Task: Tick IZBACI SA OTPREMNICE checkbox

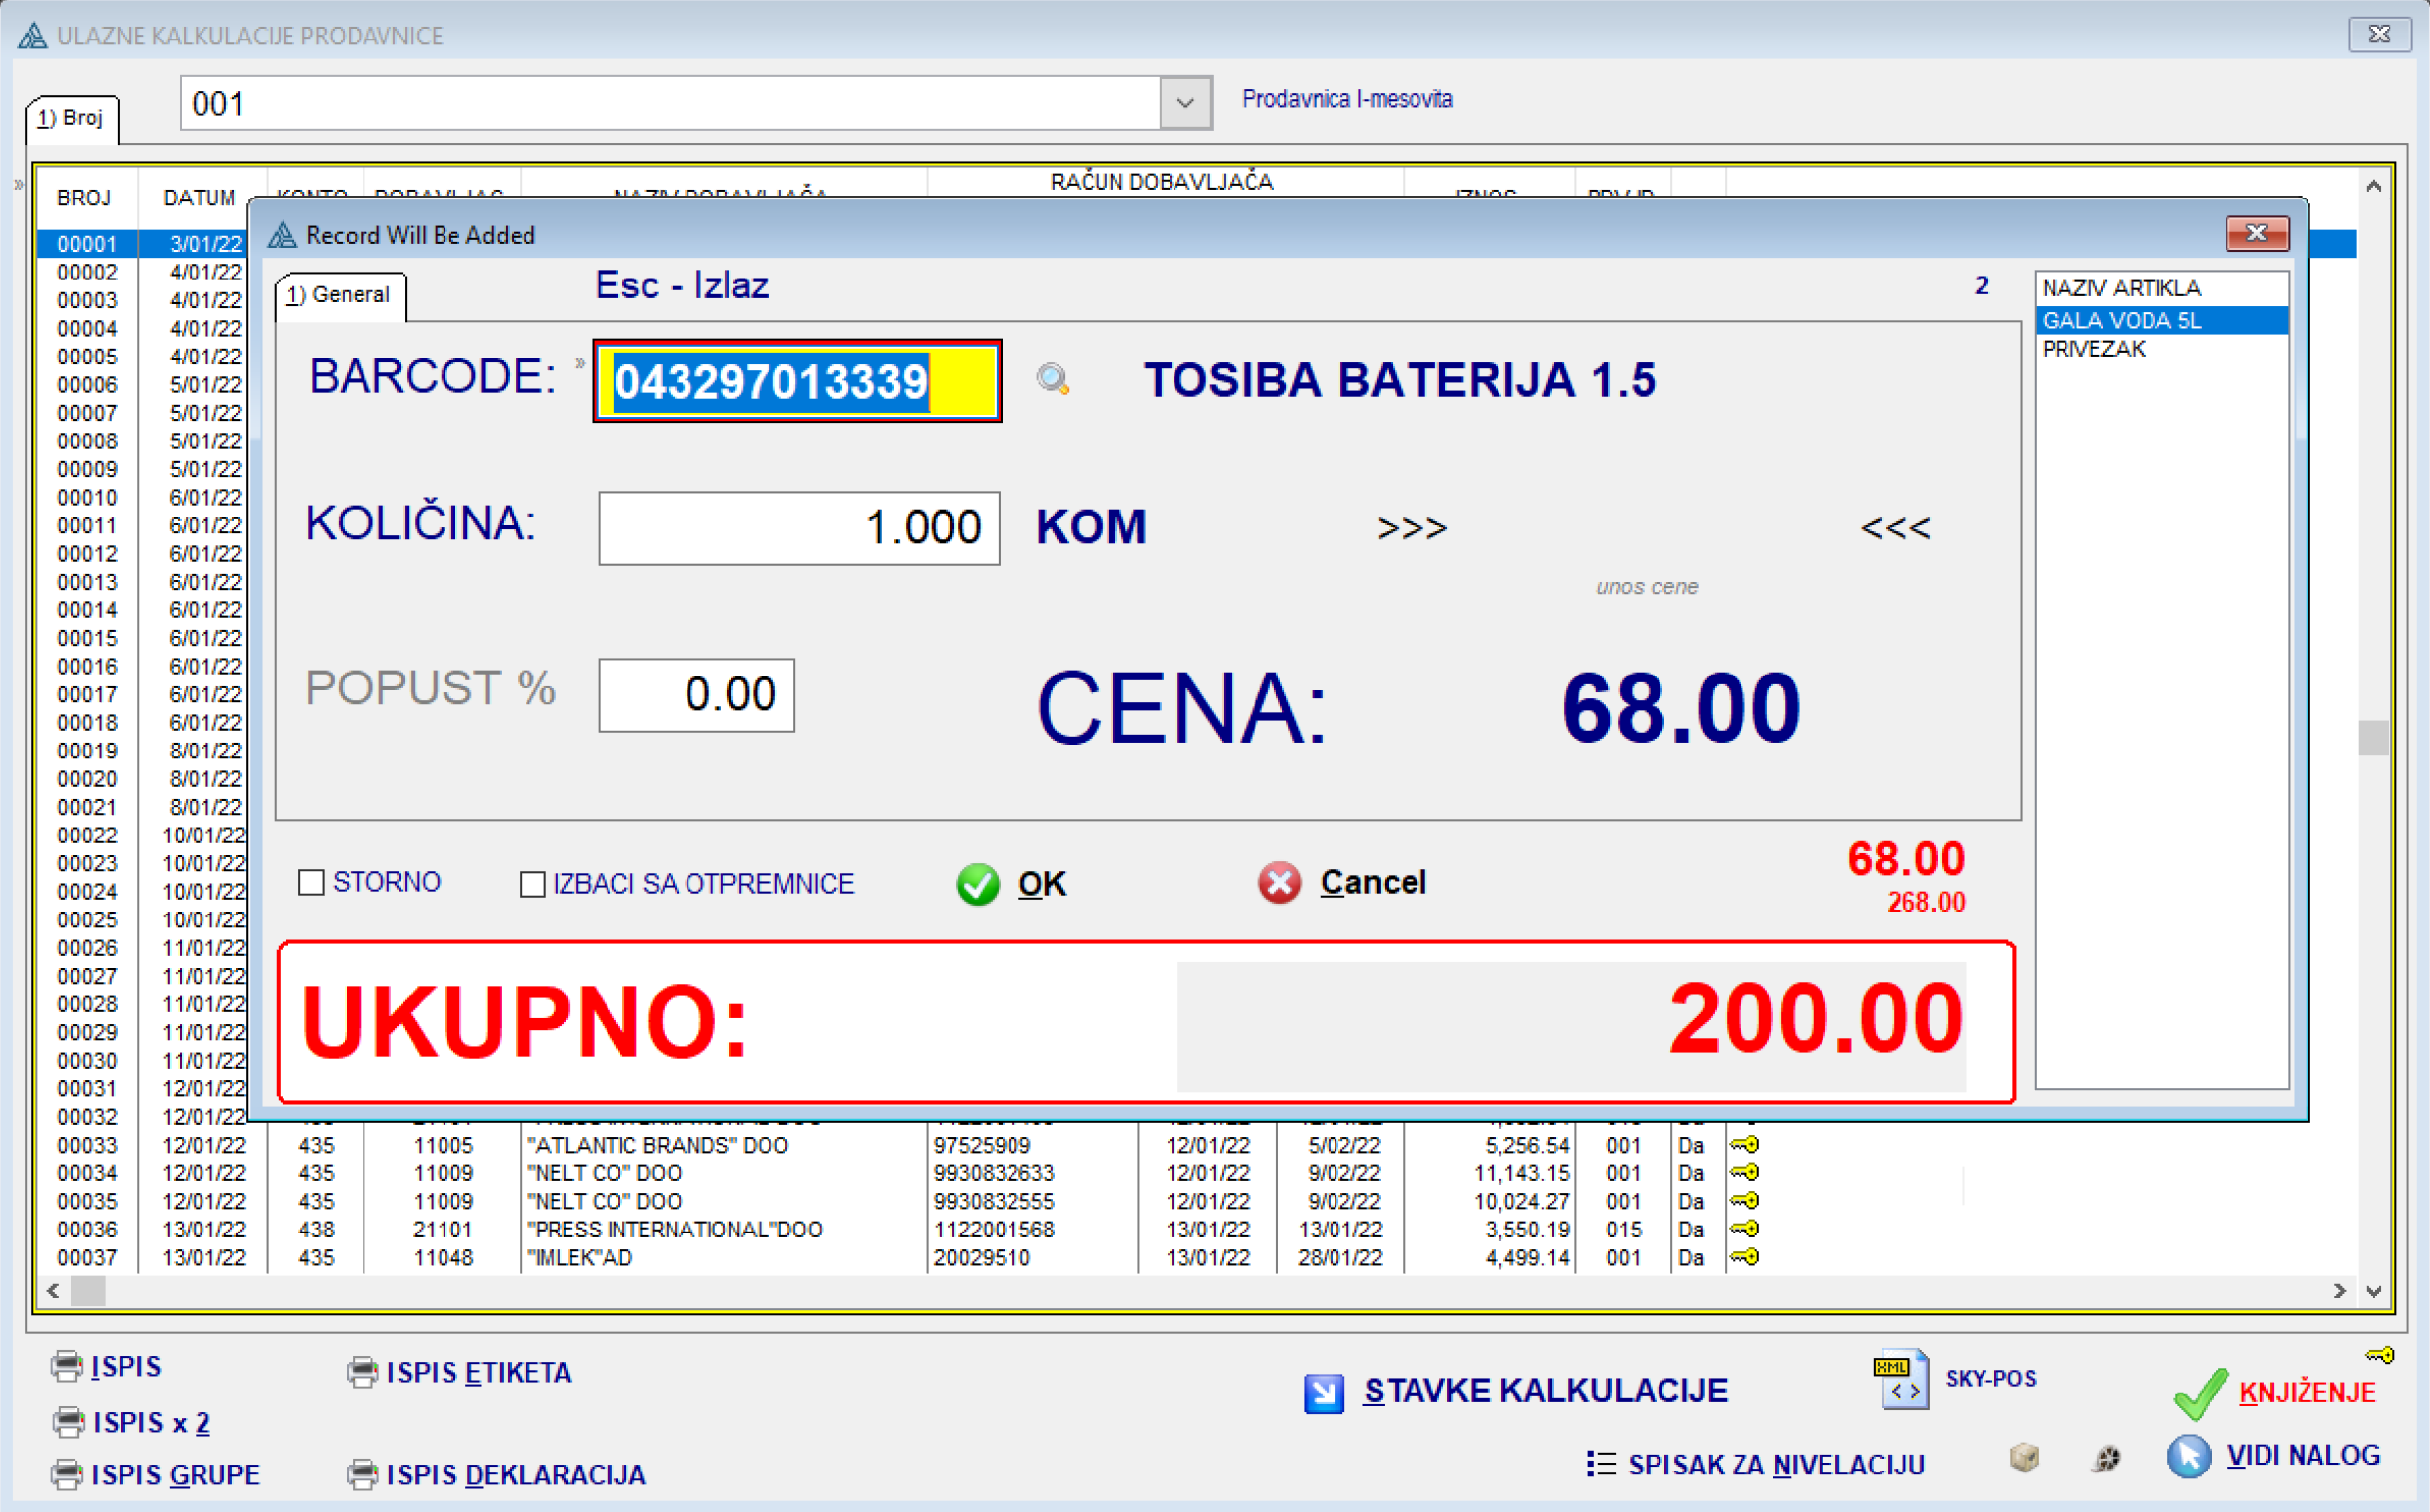Action: [532, 884]
